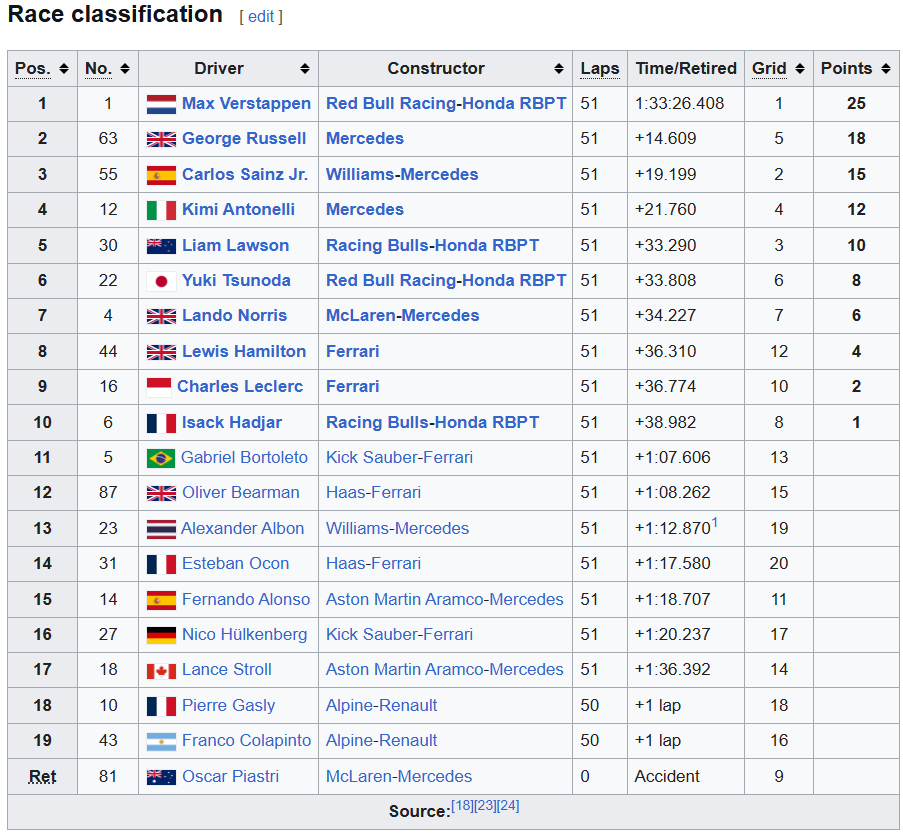The image size is (903, 833).
Task: Open source reference [18]
Action: (462, 806)
